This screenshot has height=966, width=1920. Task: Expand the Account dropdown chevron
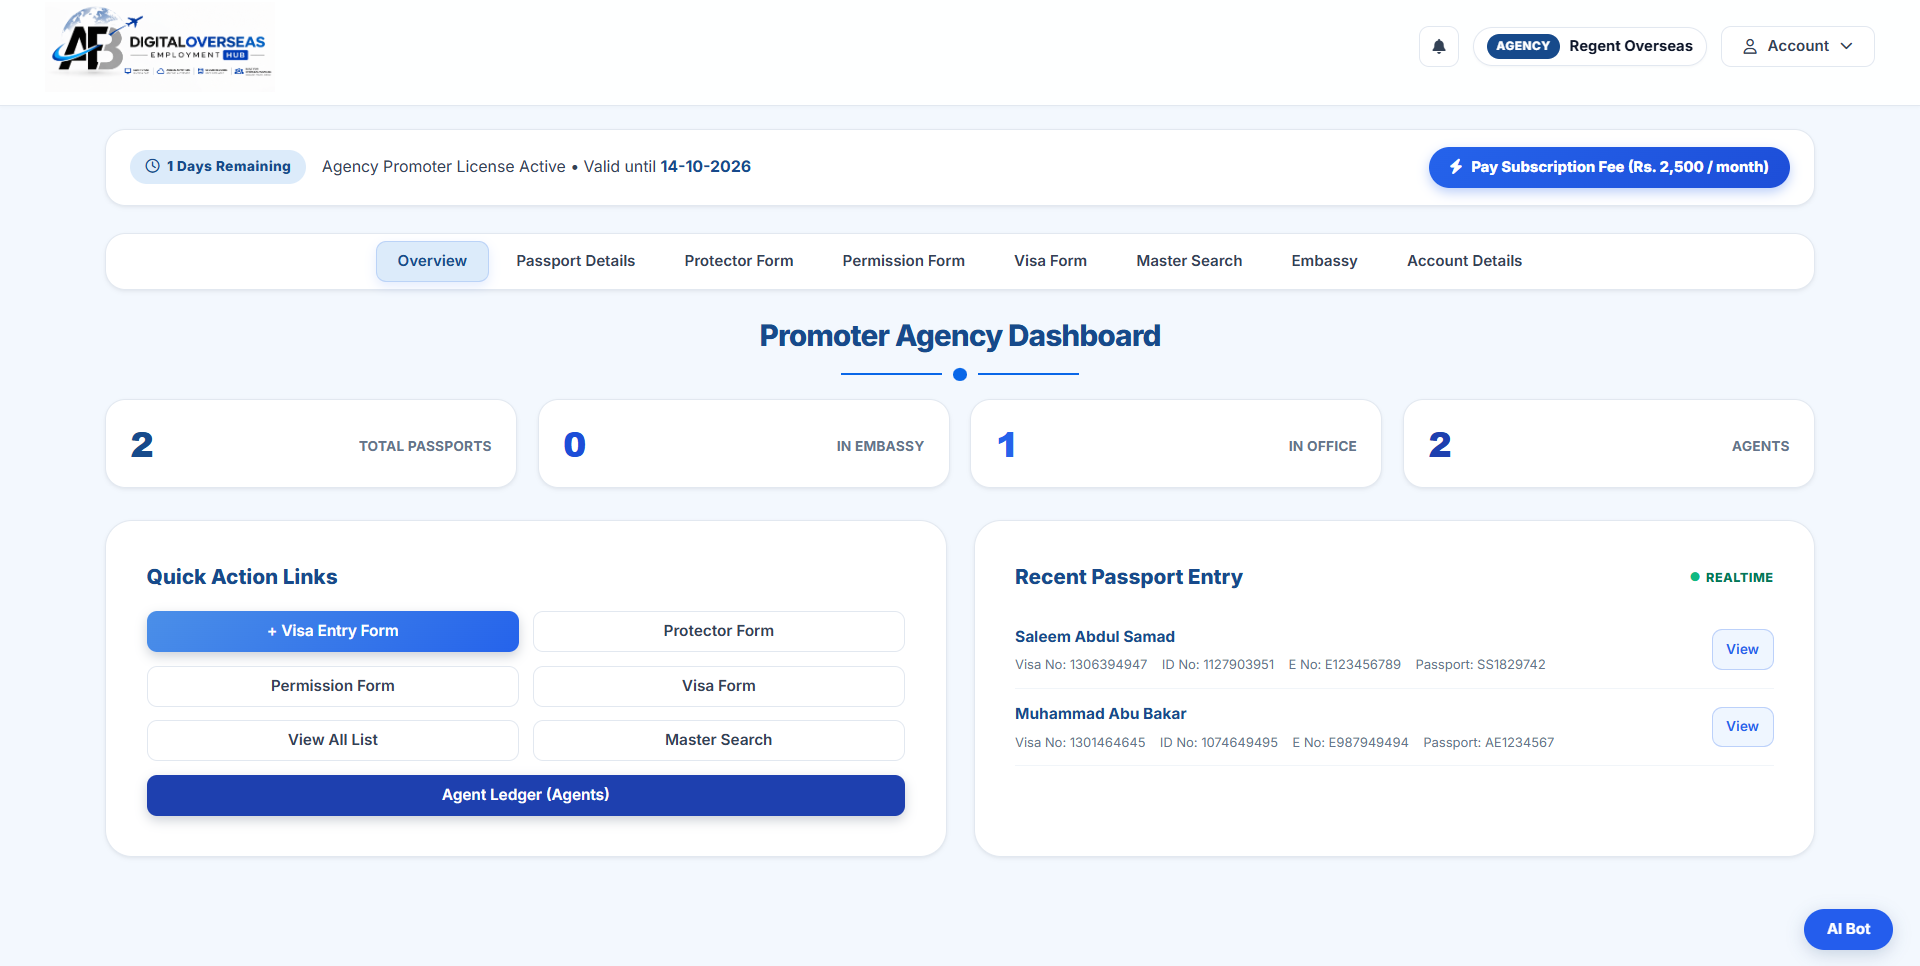tap(1846, 46)
